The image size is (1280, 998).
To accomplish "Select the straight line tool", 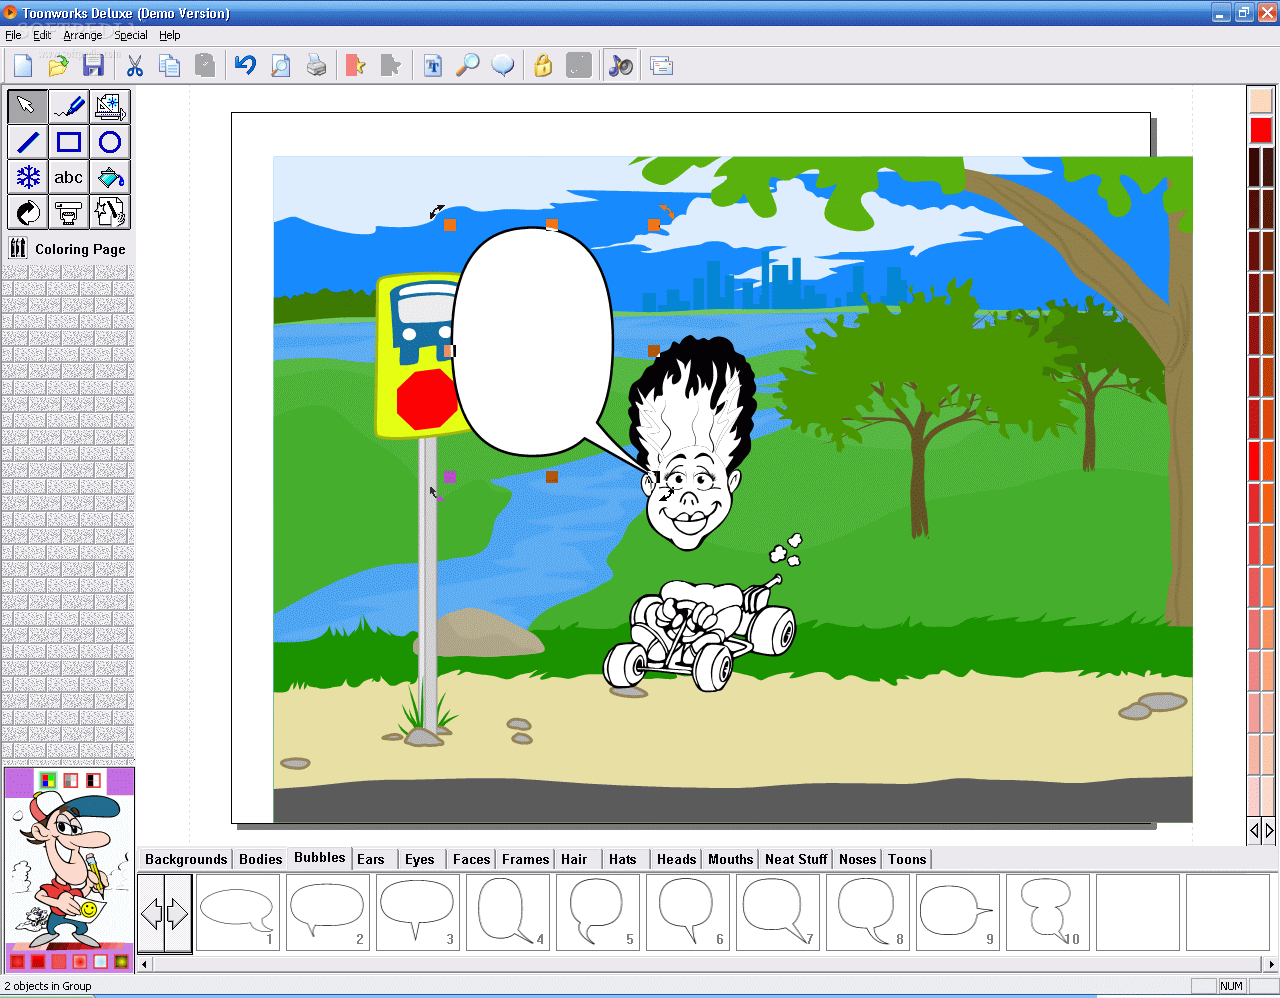I will click(27, 142).
